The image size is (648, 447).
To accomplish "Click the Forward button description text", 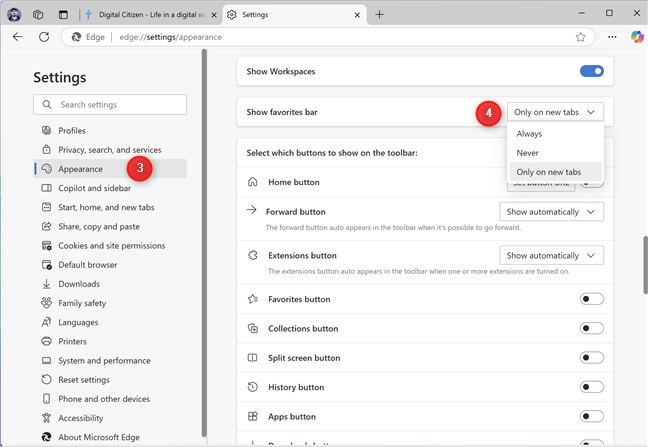I will point(393,227).
